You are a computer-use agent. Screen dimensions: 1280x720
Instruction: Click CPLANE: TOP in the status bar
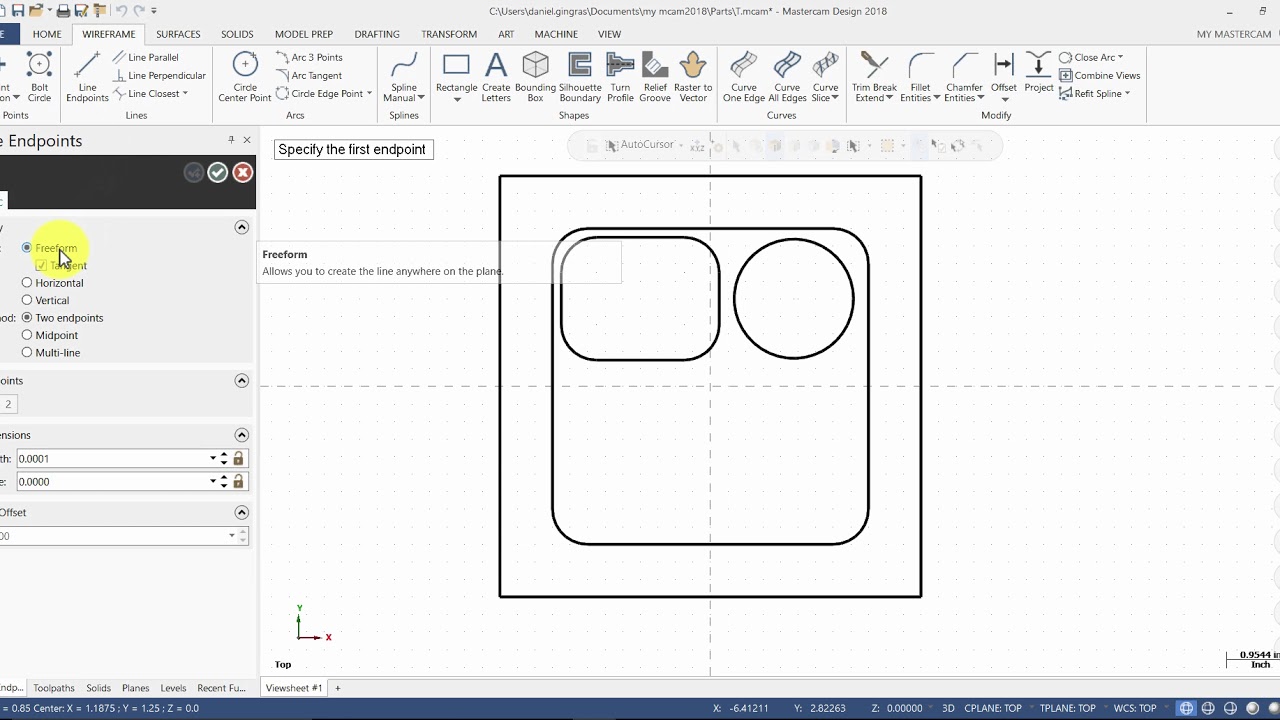pos(993,708)
